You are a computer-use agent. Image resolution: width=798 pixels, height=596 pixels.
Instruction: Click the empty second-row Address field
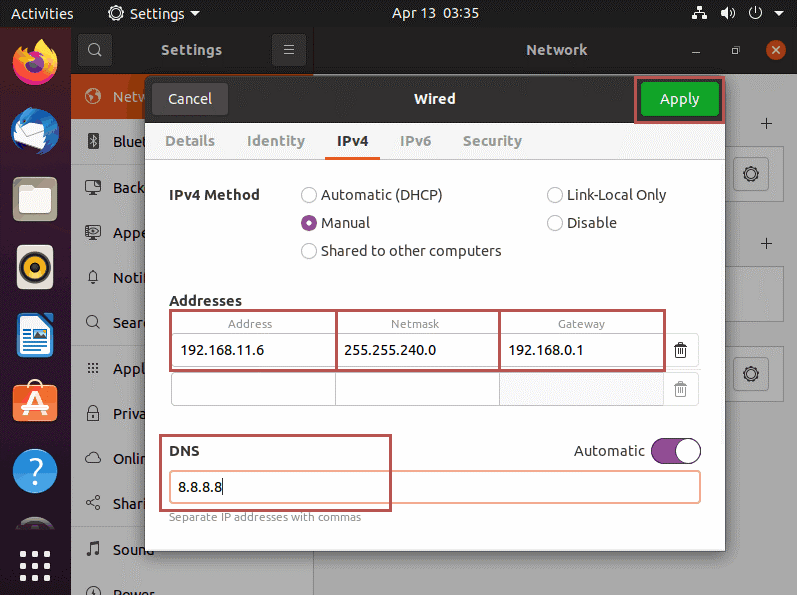(x=253, y=389)
